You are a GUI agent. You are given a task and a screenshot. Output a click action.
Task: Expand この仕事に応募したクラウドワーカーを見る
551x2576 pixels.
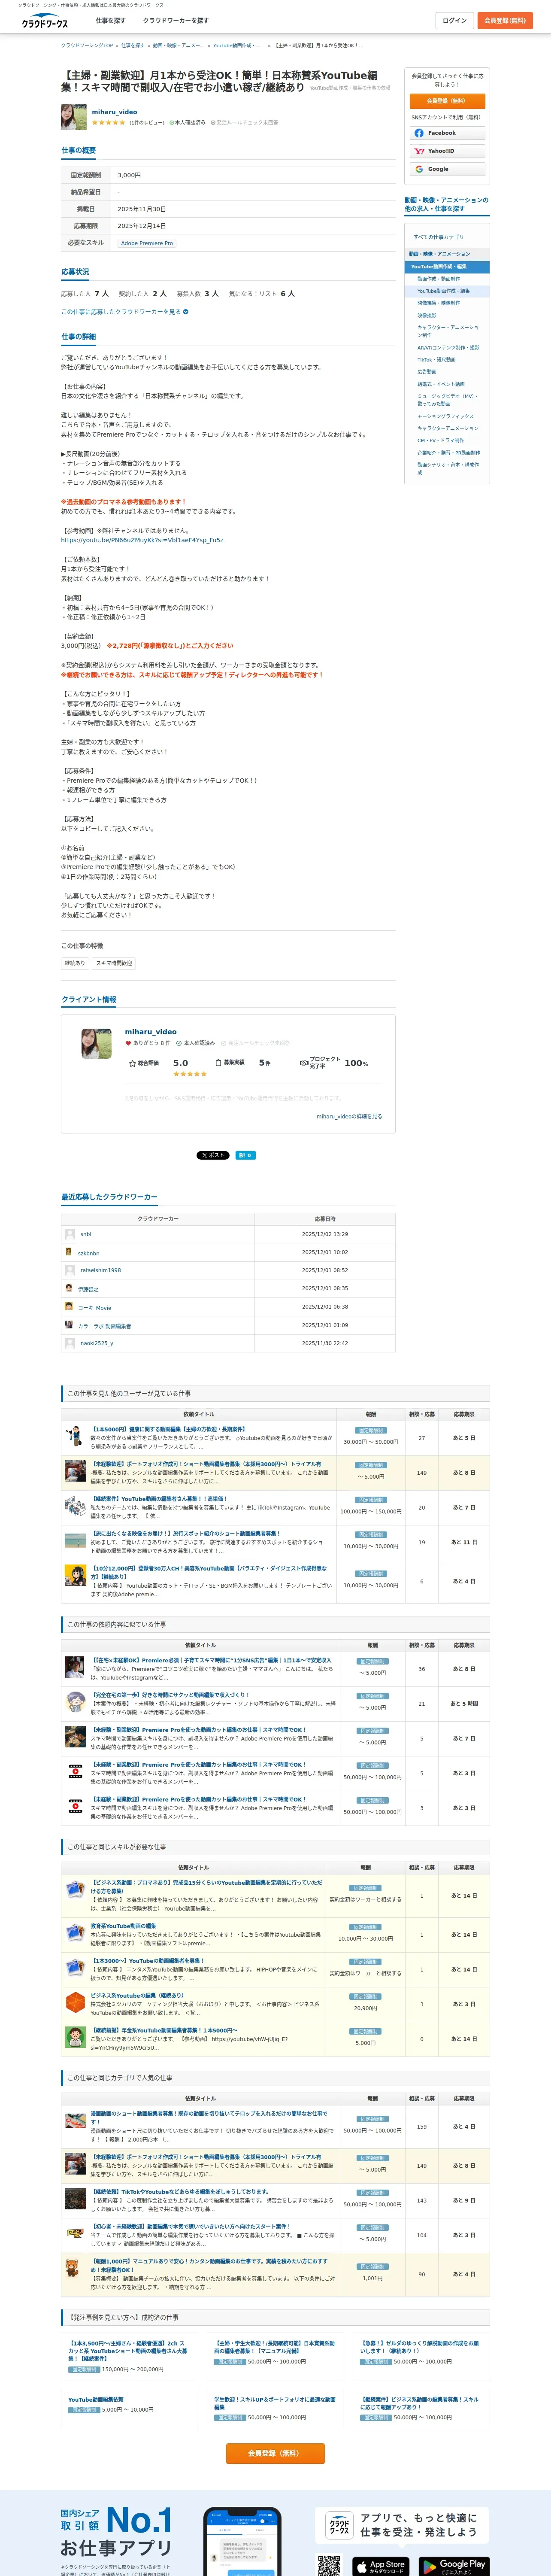tap(125, 312)
